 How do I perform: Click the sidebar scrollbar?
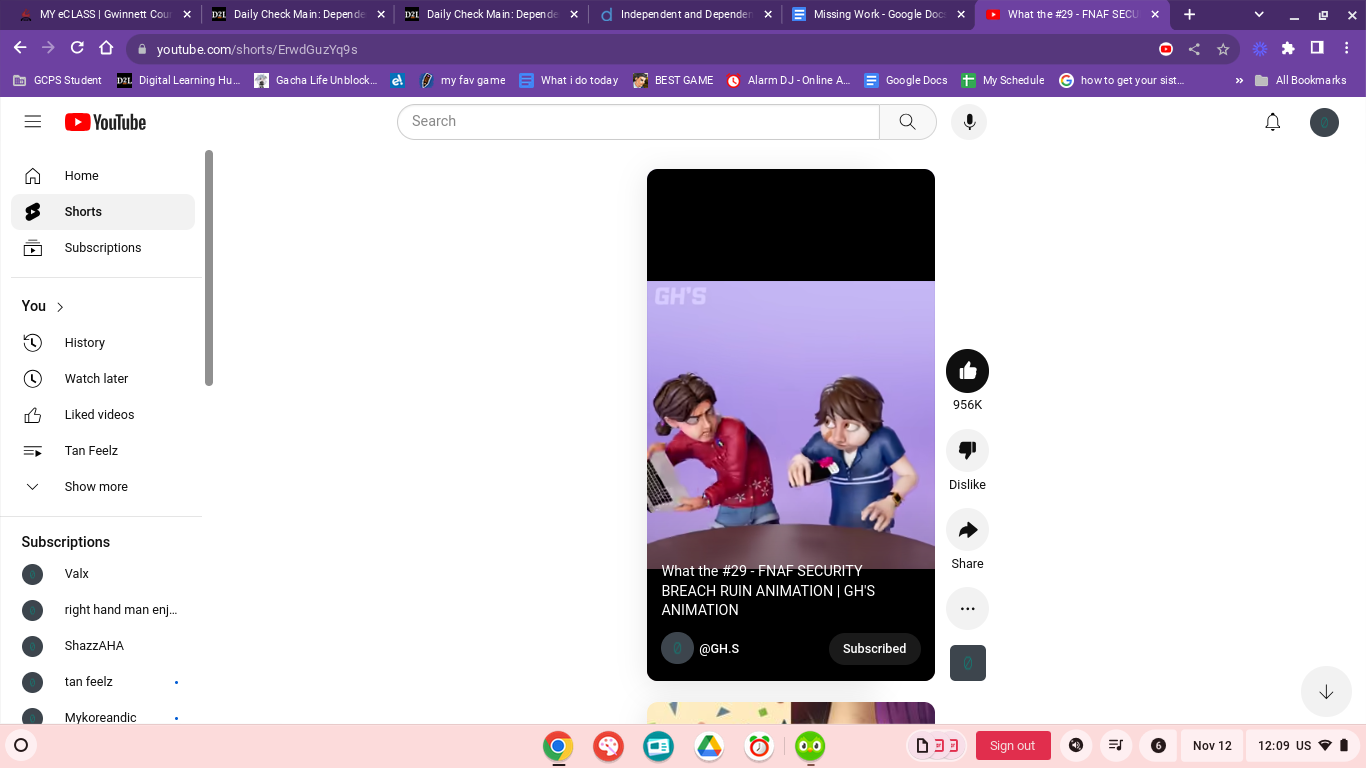[x=209, y=268]
